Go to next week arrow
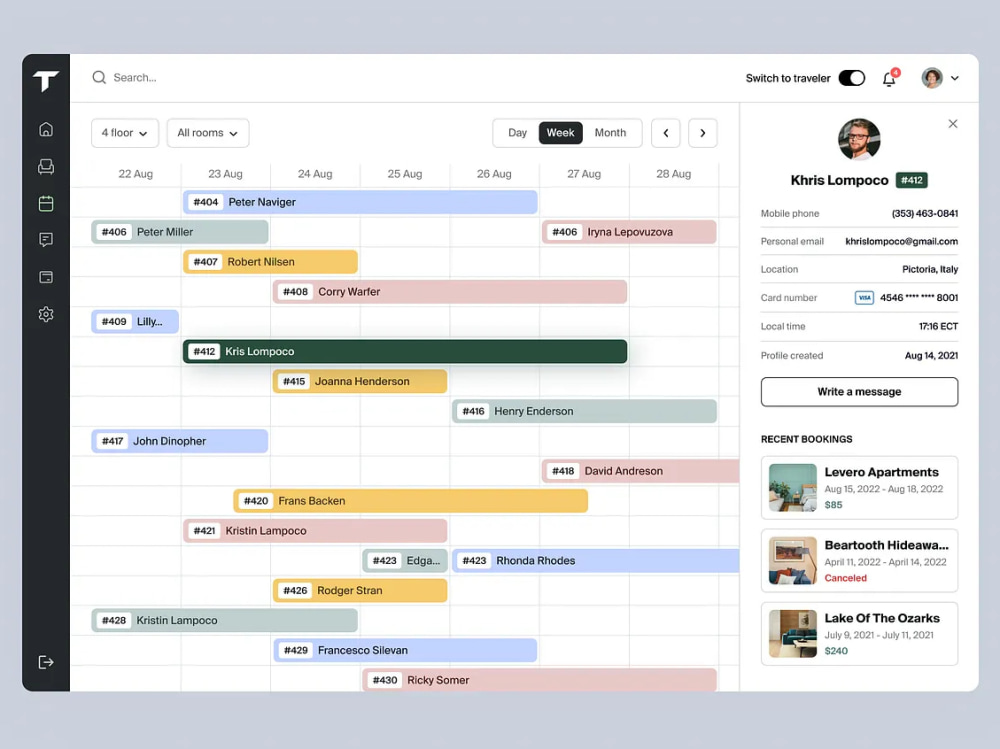This screenshot has width=1000, height=749. pyautogui.click(x=703, y=133)
